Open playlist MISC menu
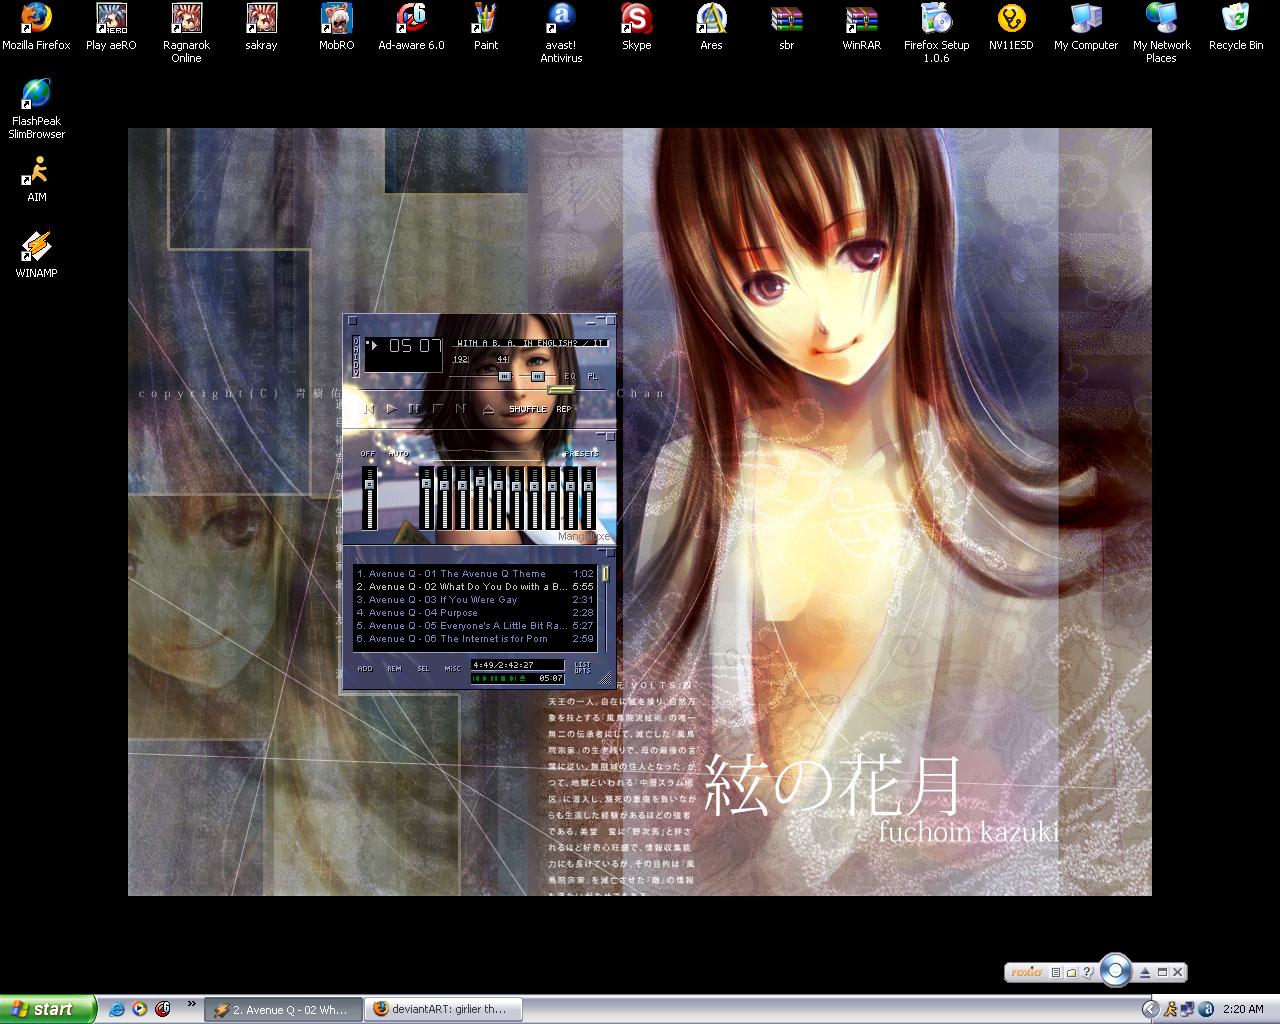Screen dimensions: 1280x1024 click(x=452, y=669)
